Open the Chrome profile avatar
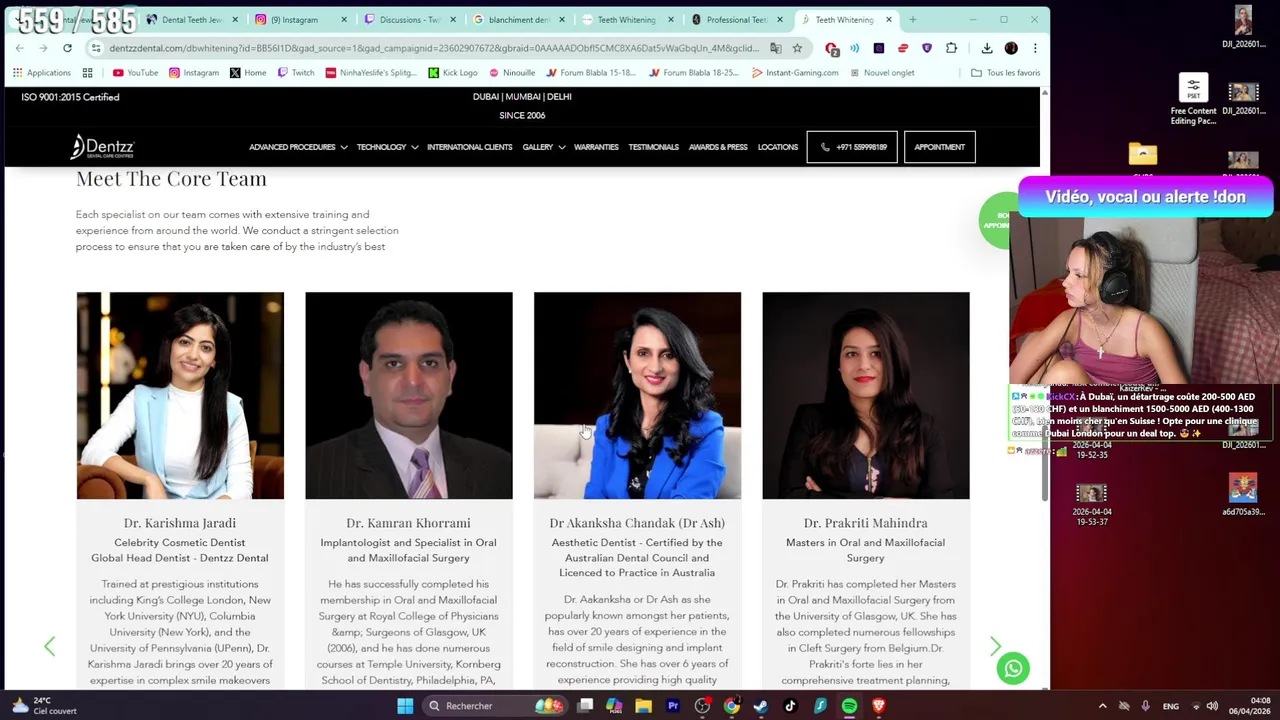 1011,48
